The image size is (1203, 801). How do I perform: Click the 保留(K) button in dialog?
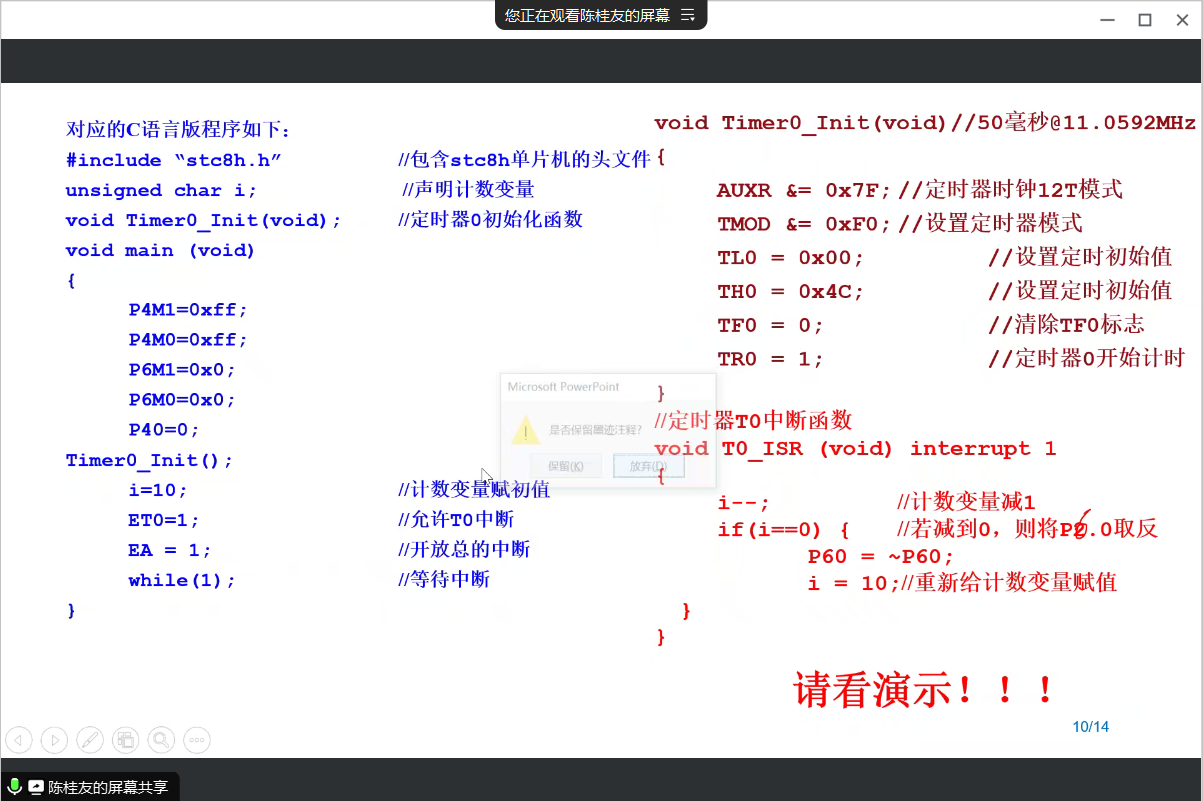coord(565,466)
